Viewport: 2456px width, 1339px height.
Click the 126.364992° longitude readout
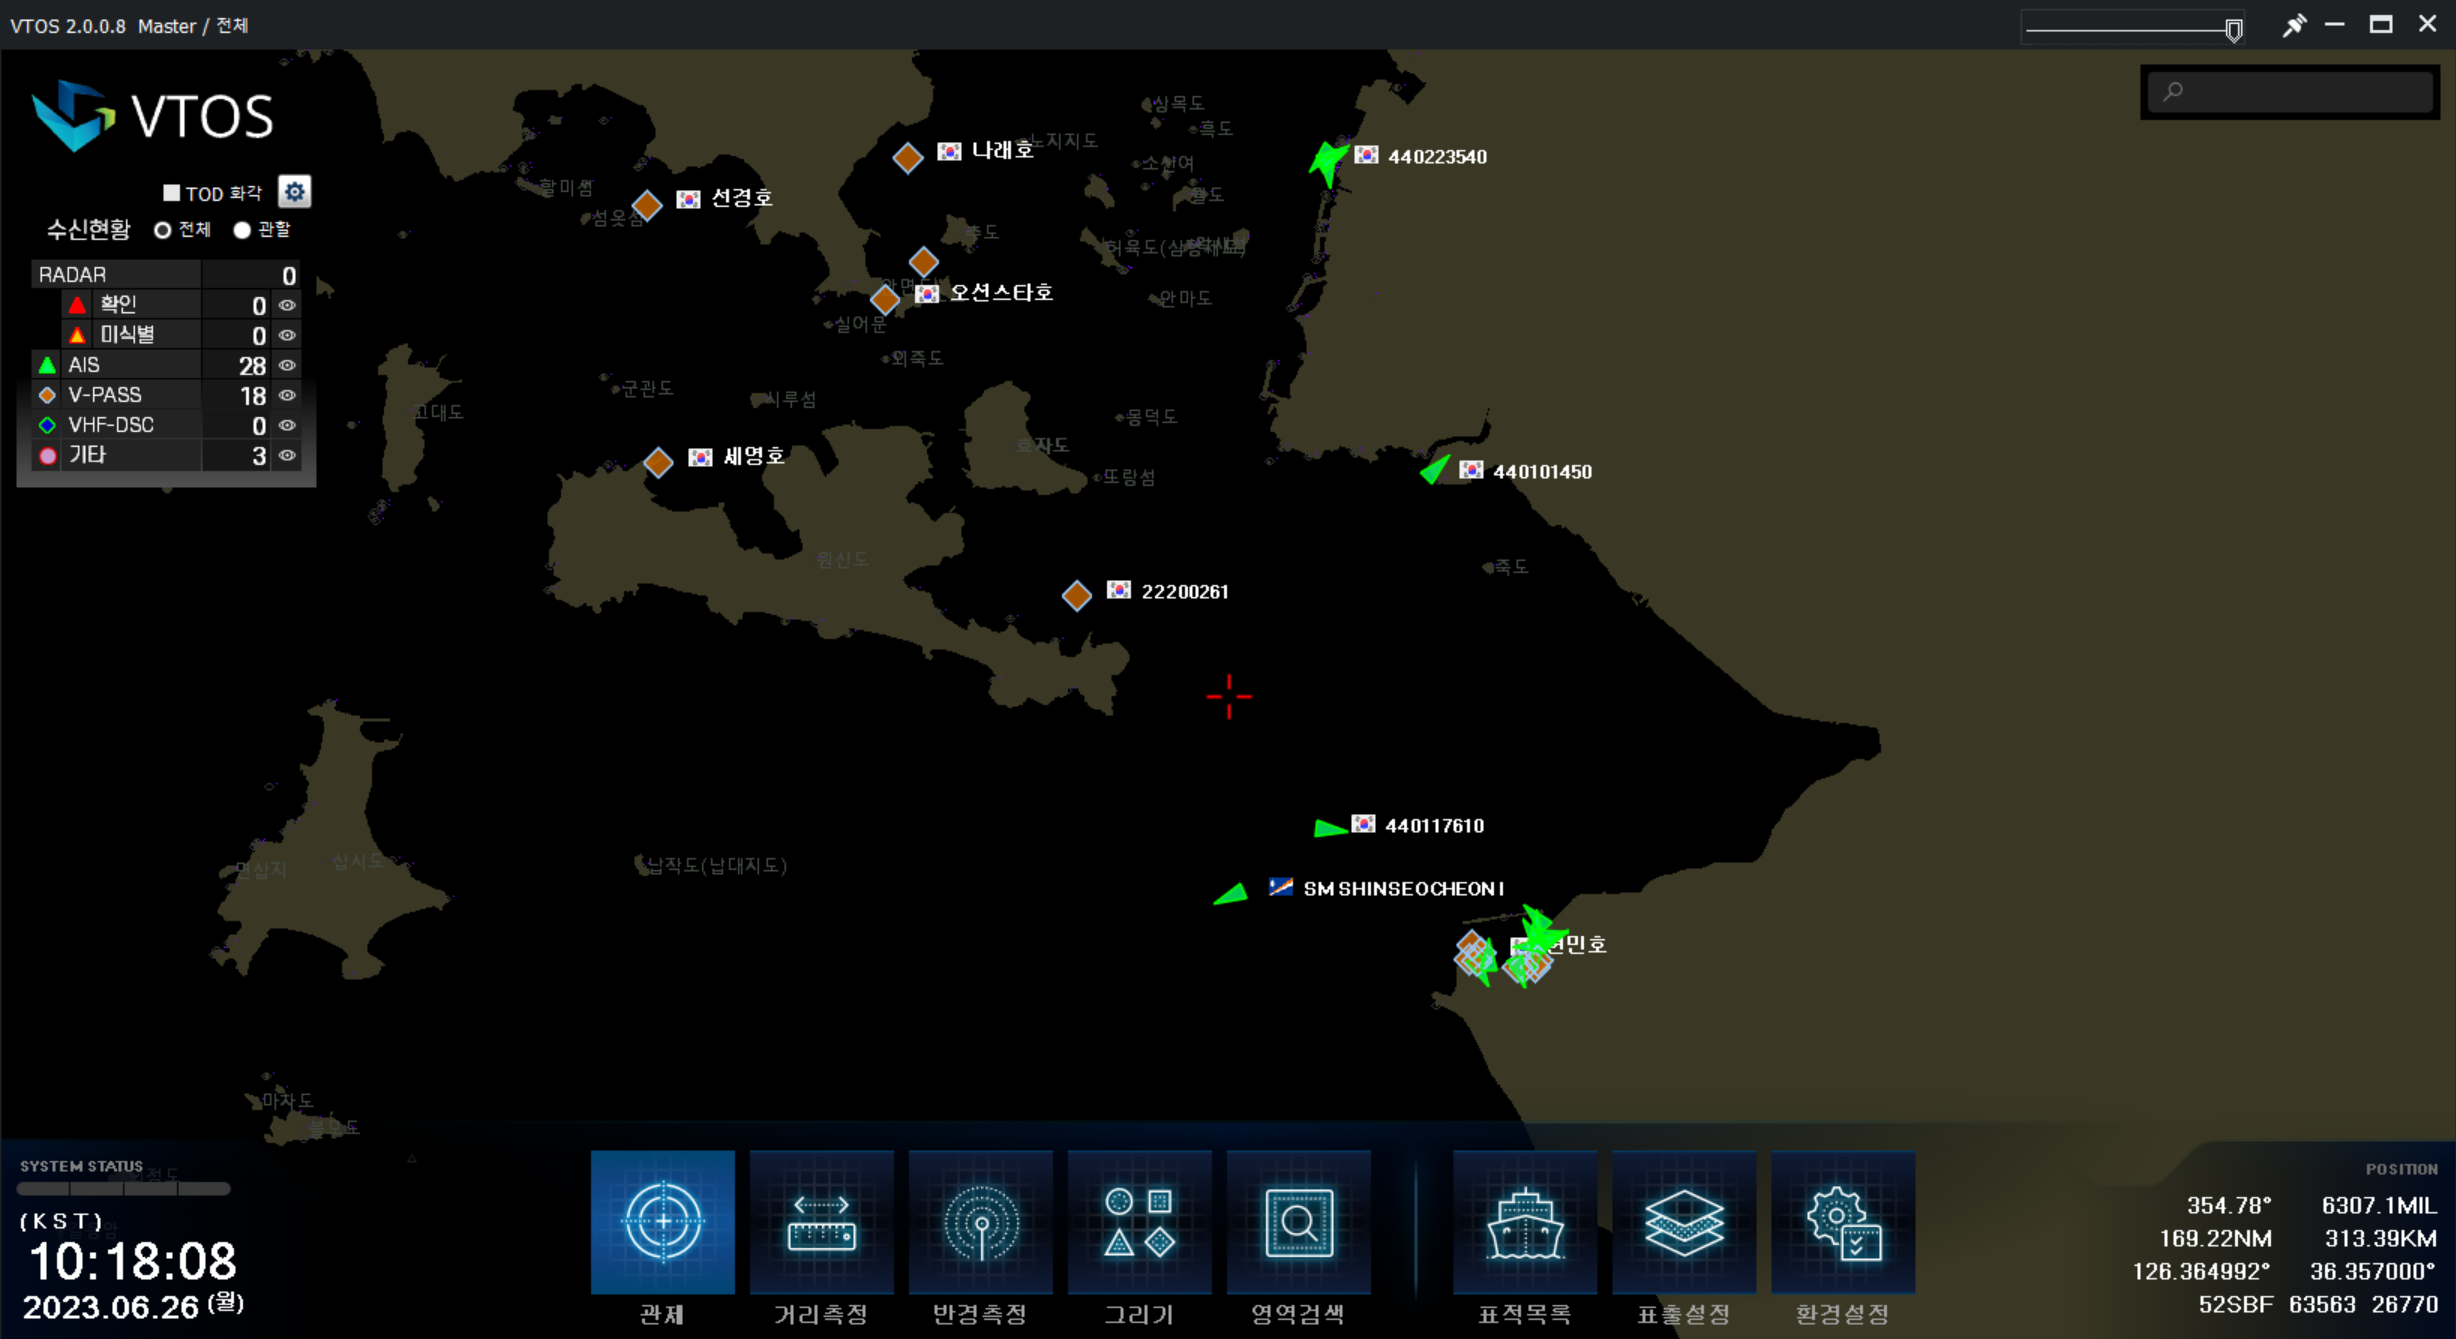[x=2201, y=1271]
